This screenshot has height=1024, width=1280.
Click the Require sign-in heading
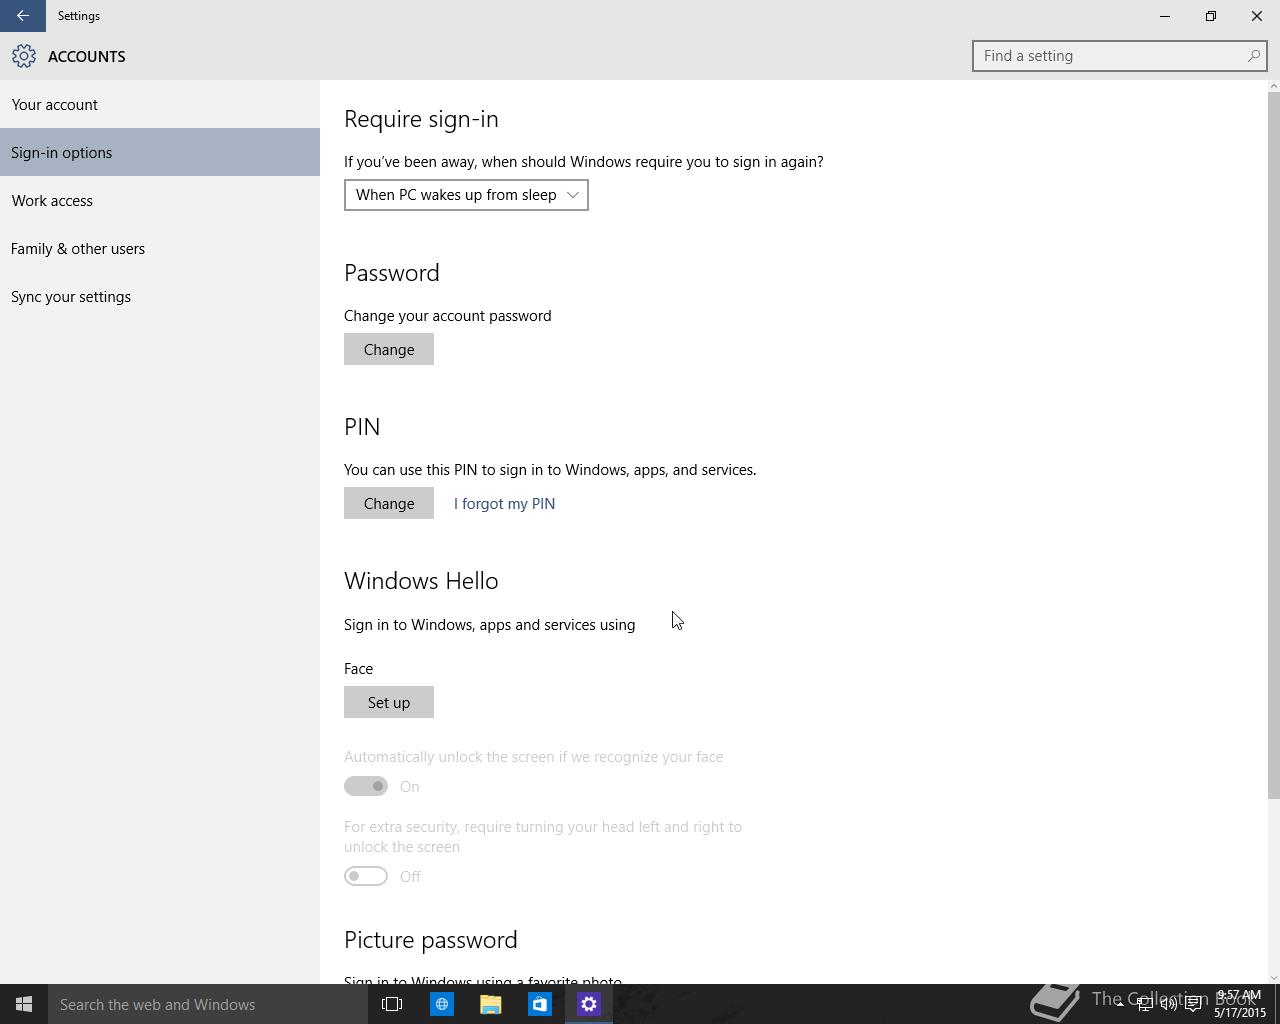point(421,119)
